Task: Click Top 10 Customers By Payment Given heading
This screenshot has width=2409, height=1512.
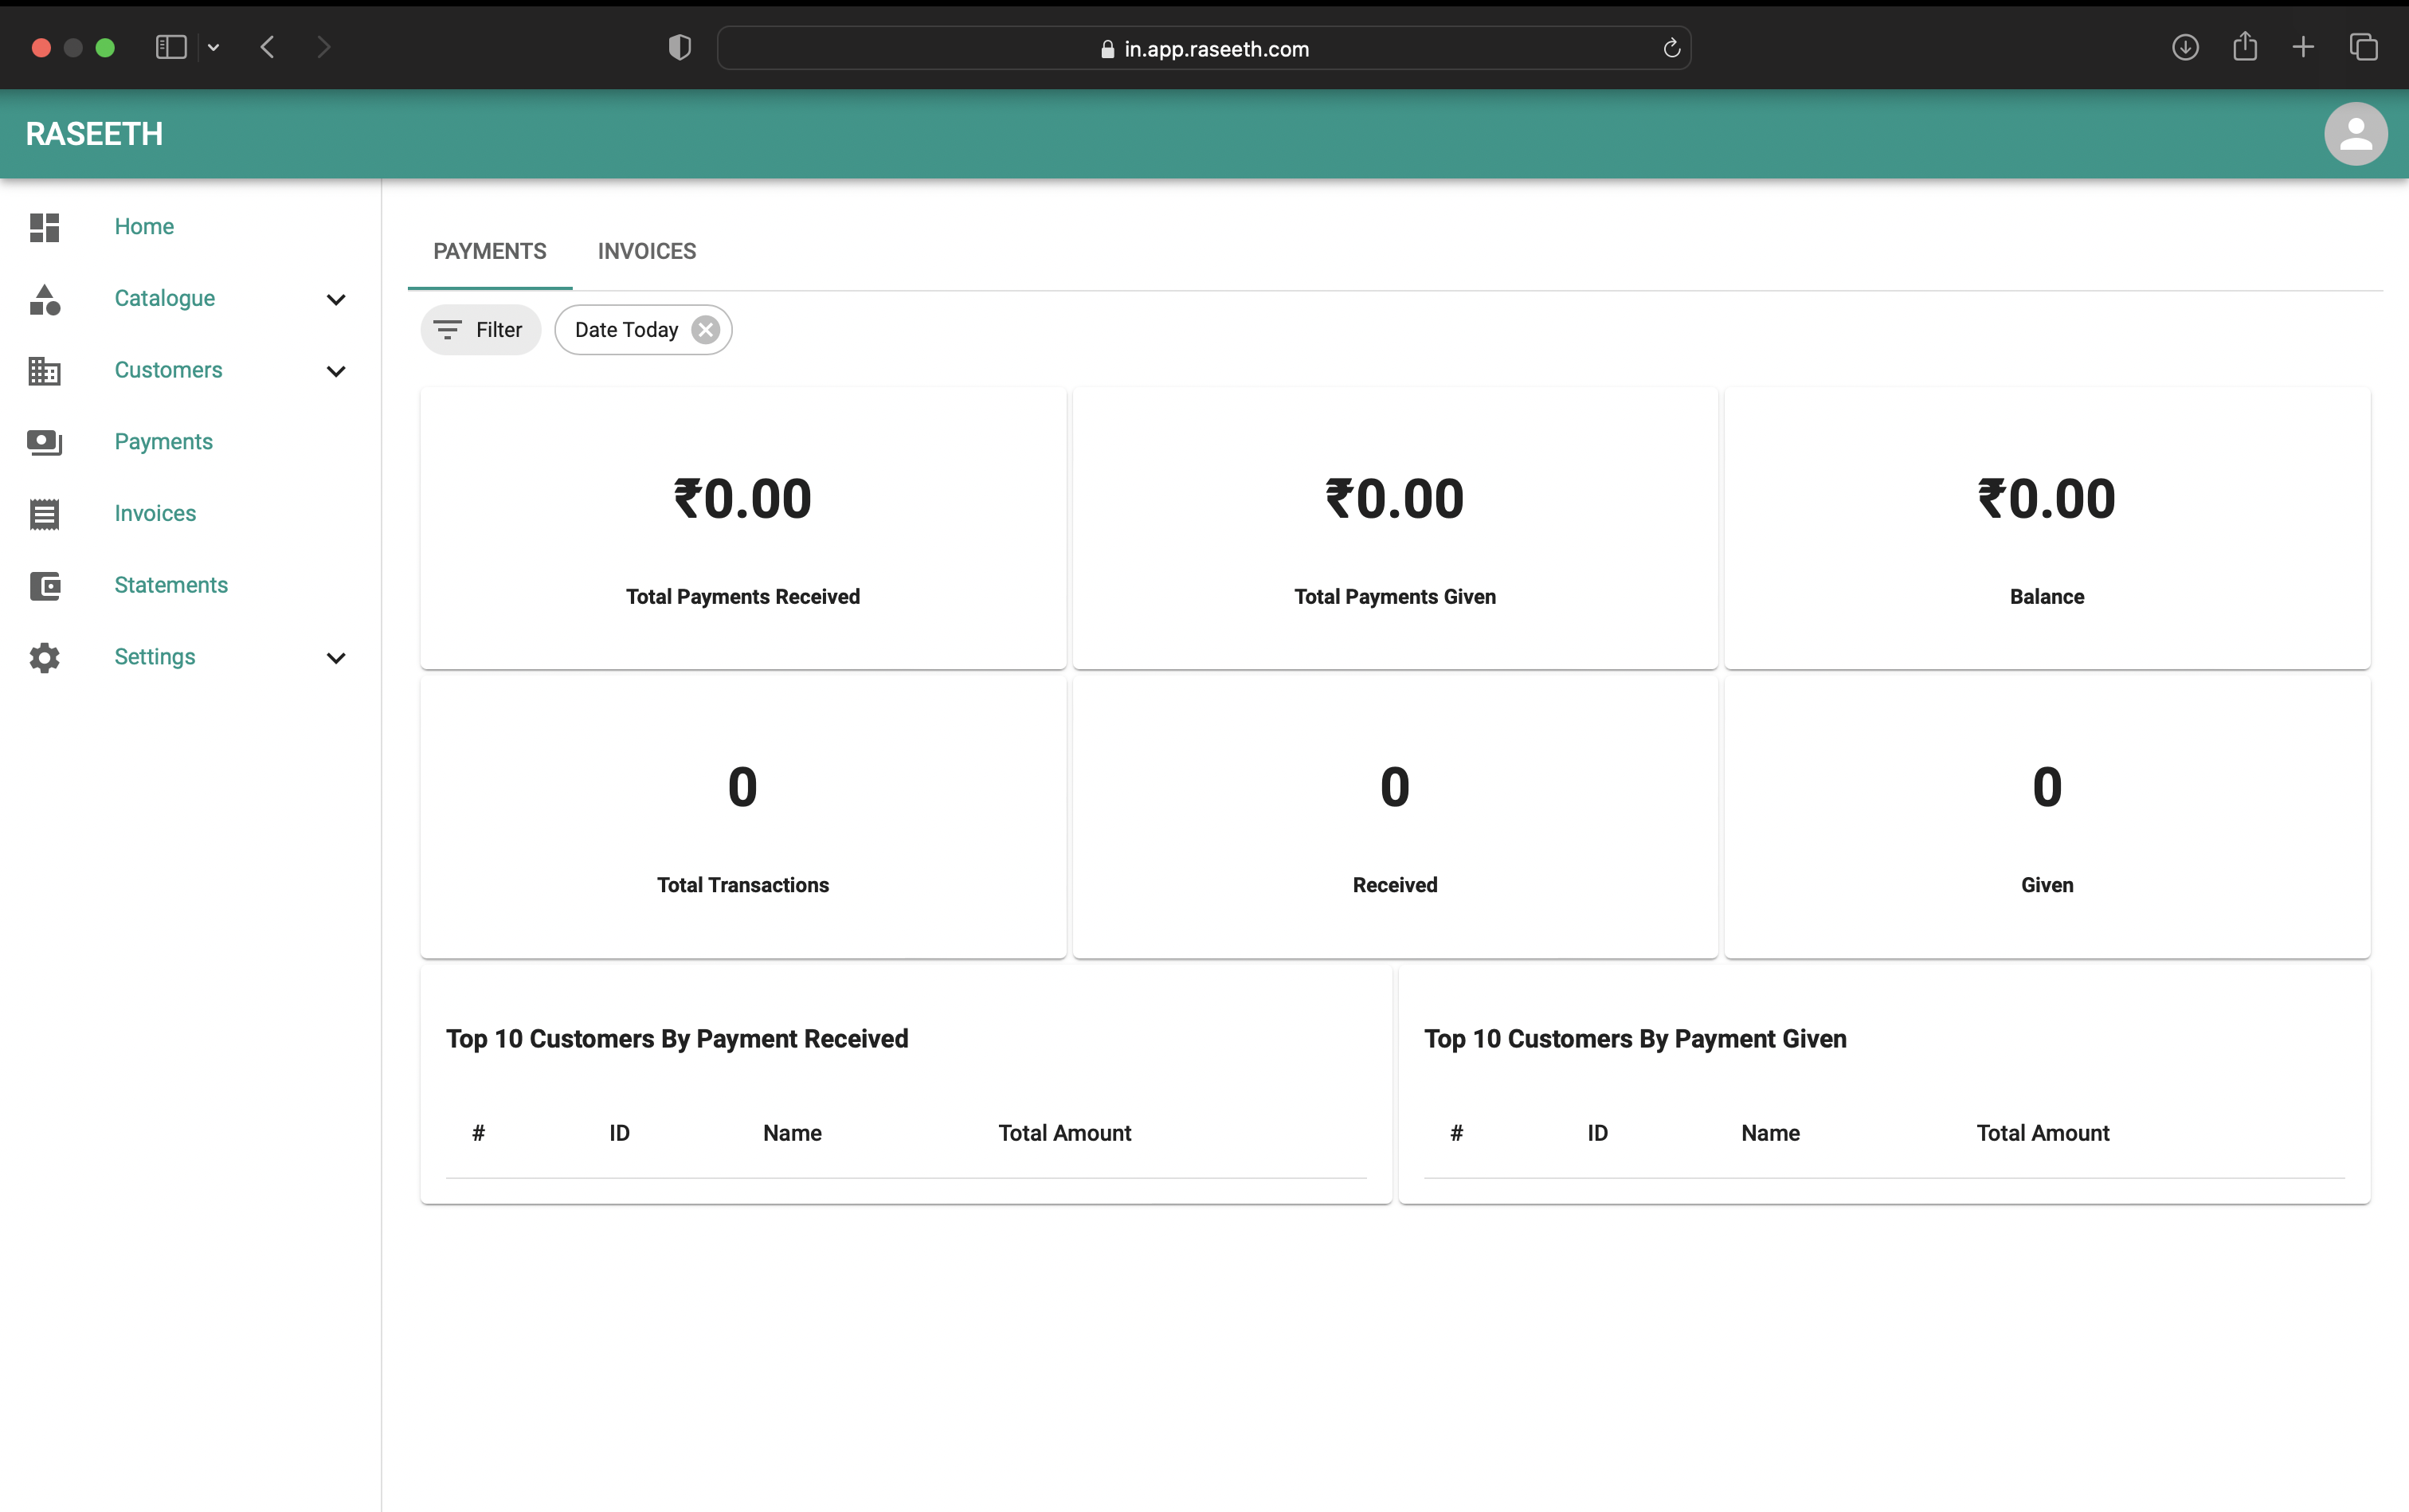Action: 1635,1039
